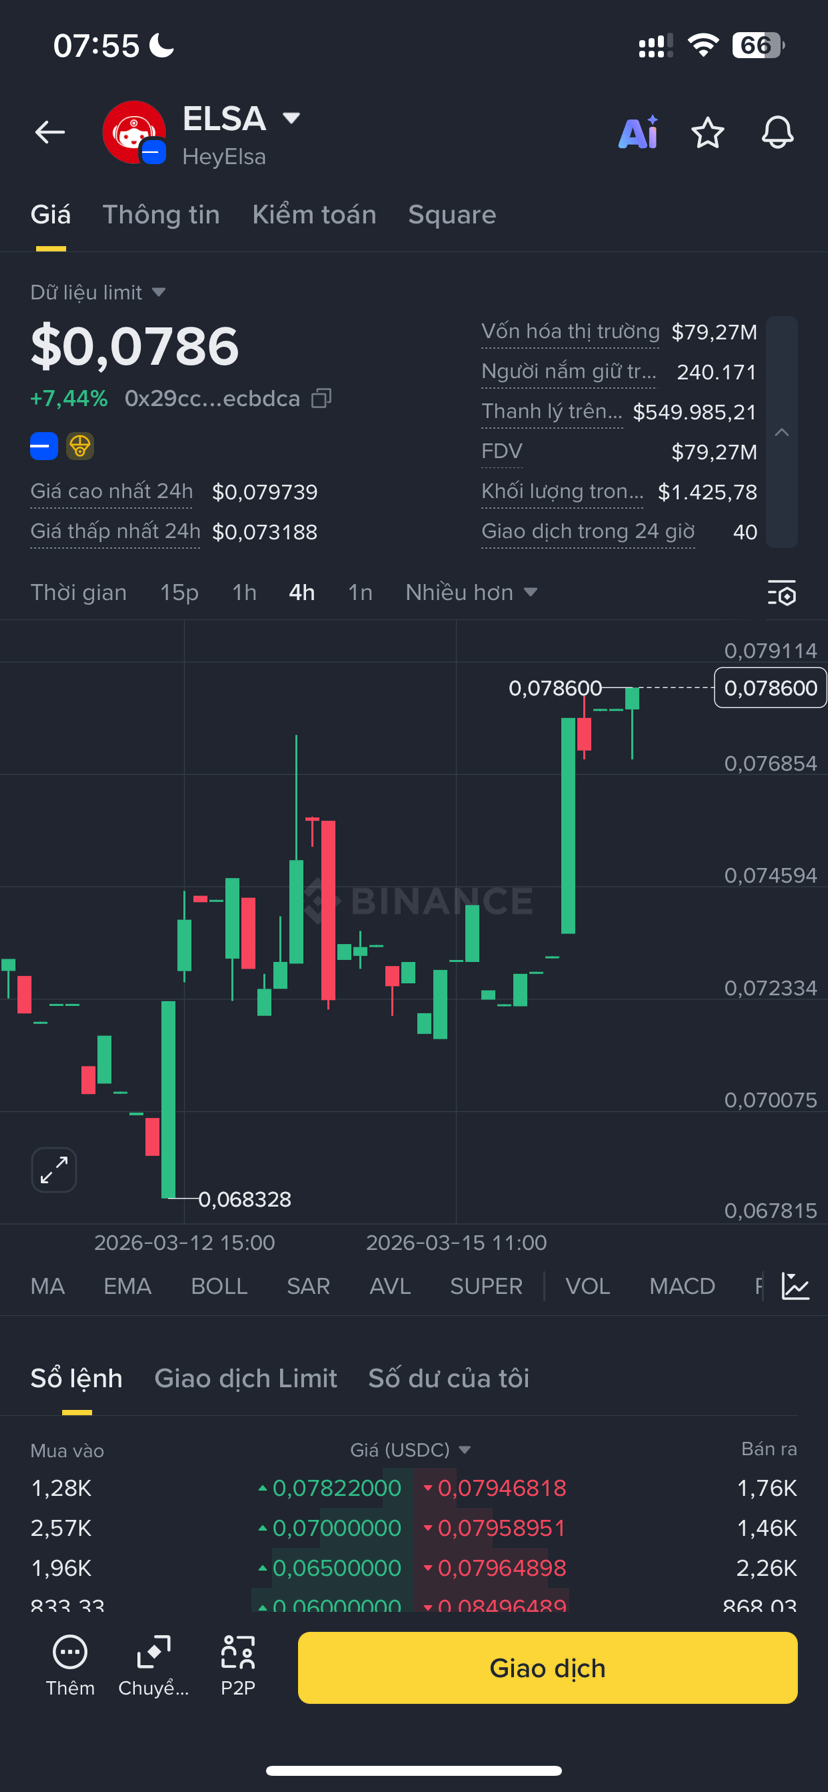
Task: Toggle the SAR indicator
Action: click(x=308, y=1286)
